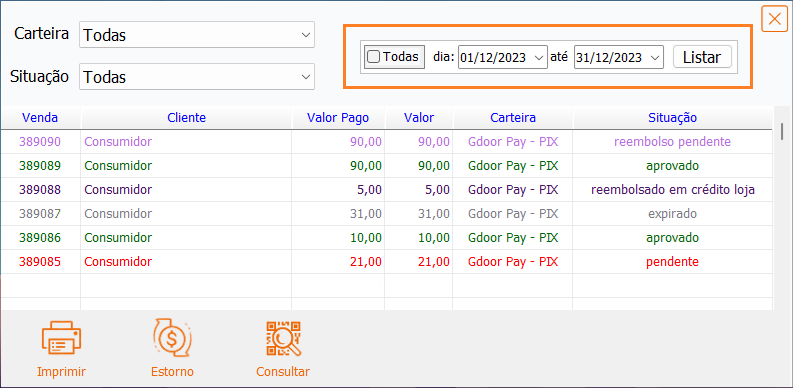The image size is (793, 388).
Task: Click the 'reembolso pendente' status cell
Action: [x=672, y=142]
